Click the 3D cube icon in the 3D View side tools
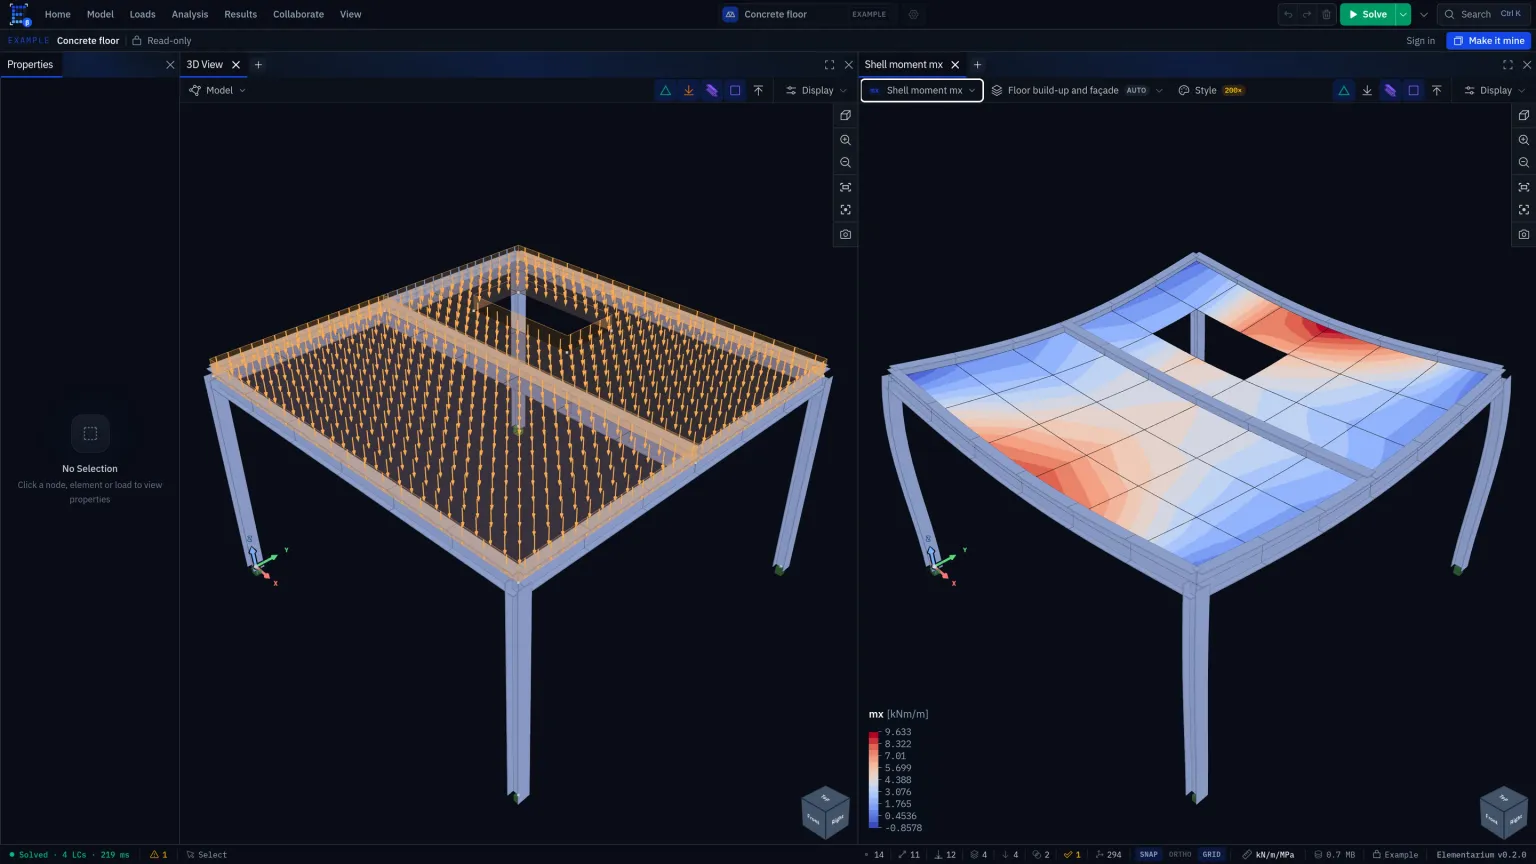The height and width of the screenshot is (864, 1536). [x=845, y=115]
